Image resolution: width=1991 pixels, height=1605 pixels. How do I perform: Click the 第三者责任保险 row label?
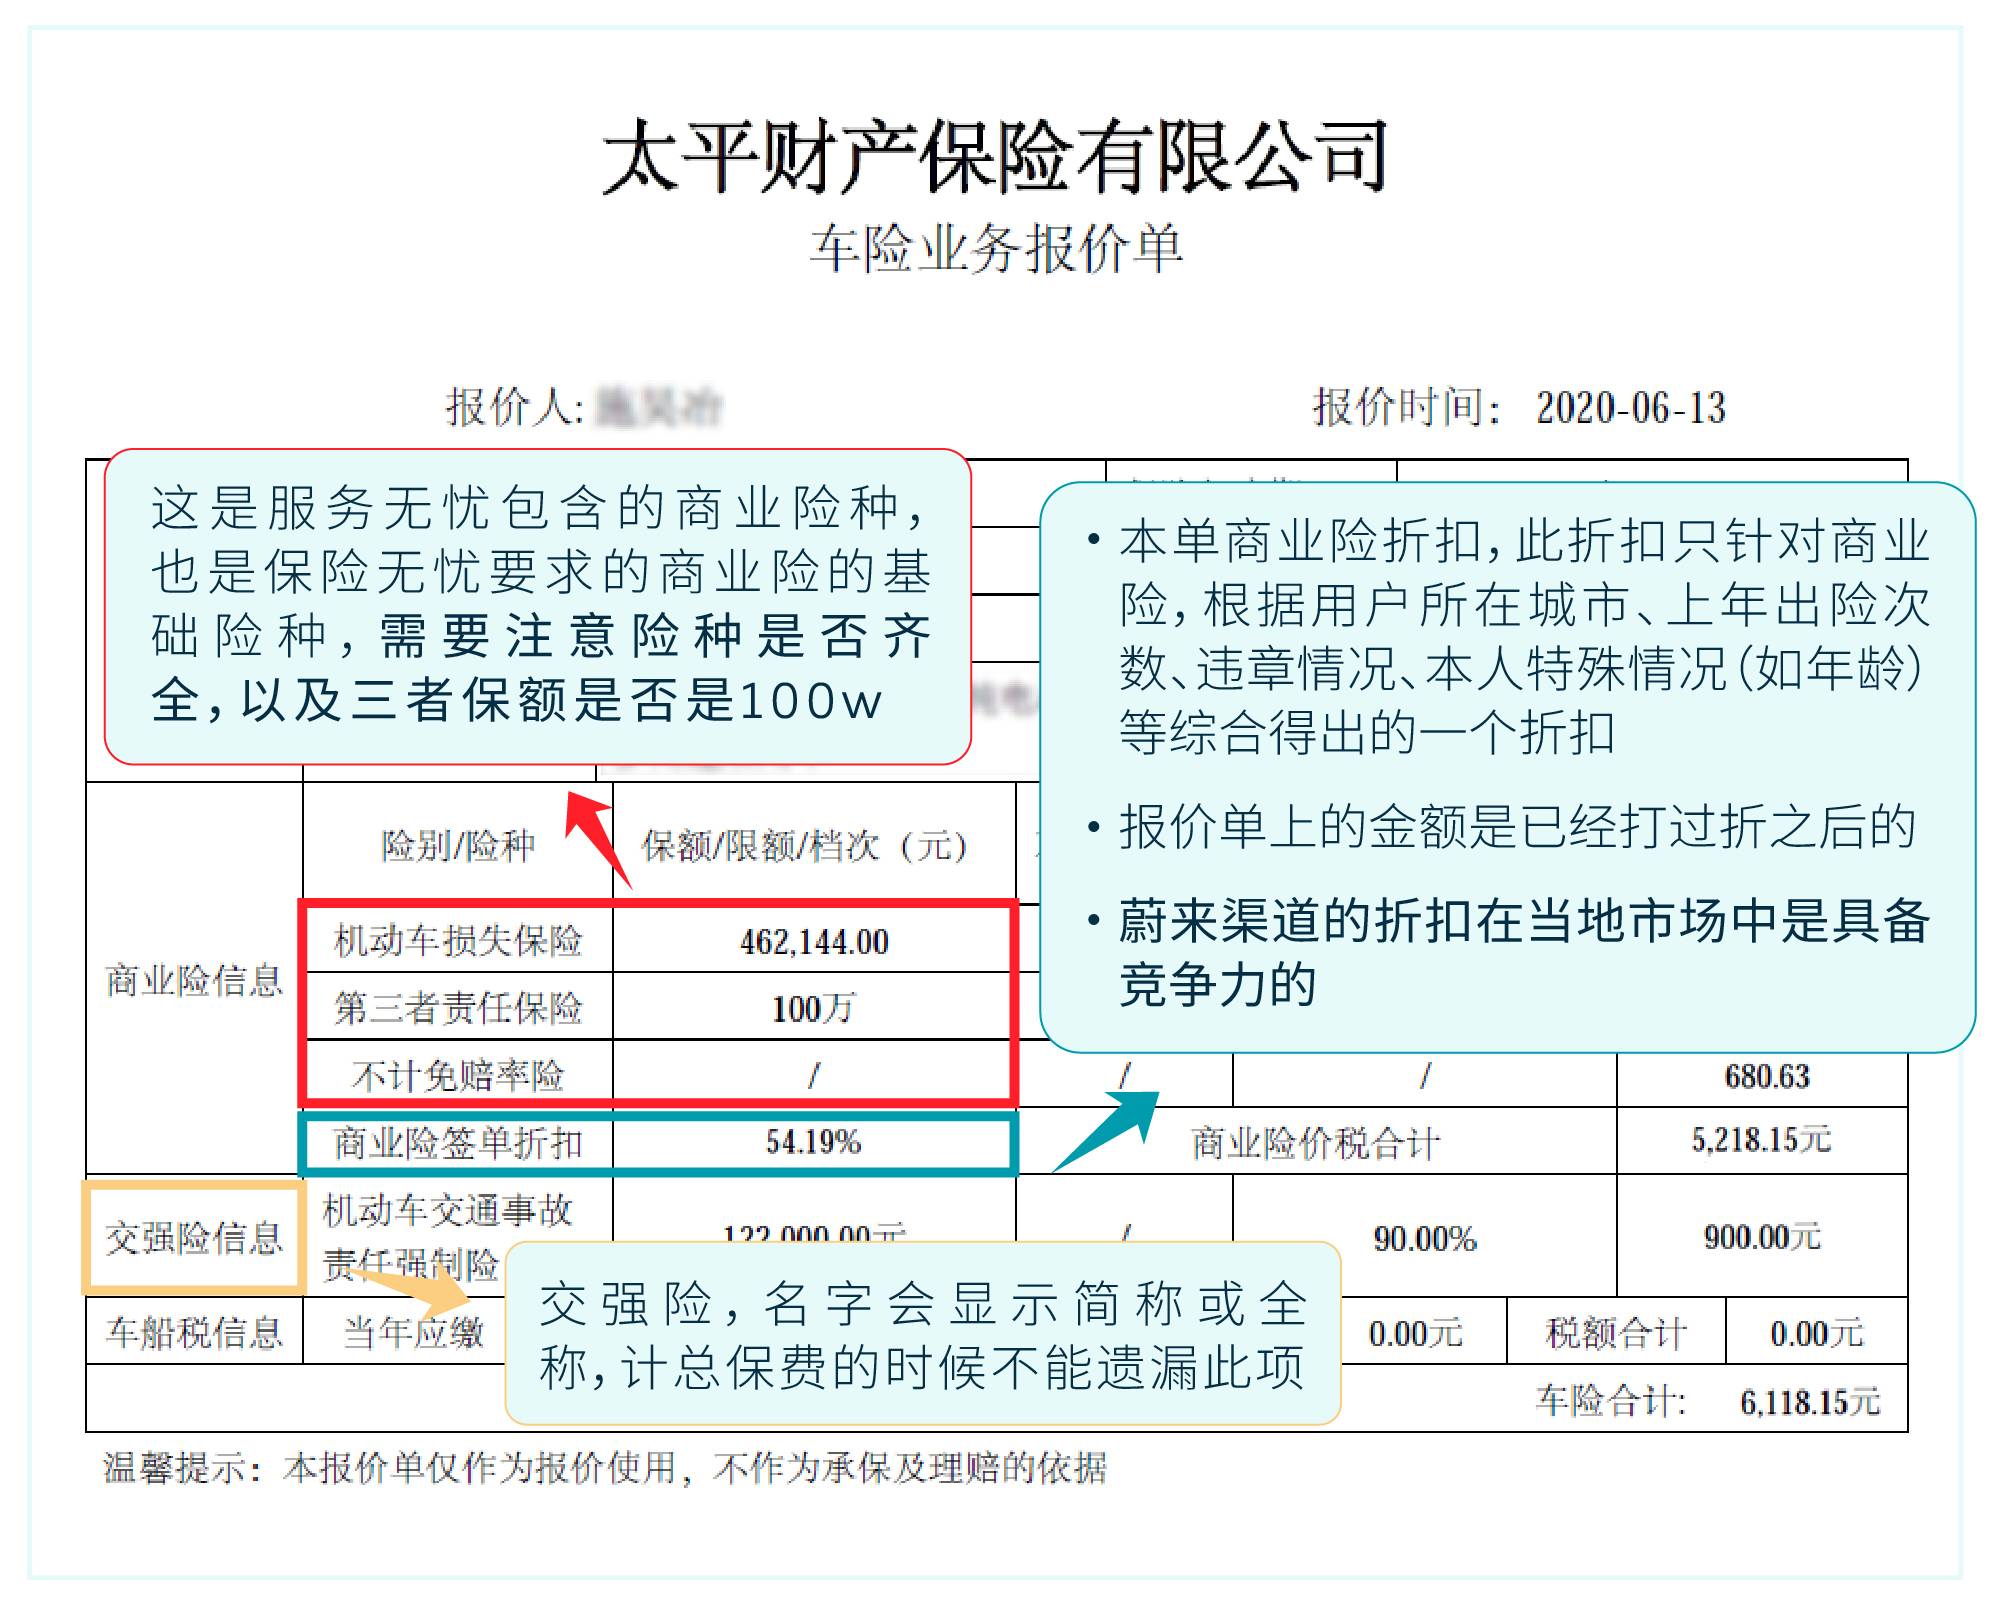point(458,1008)
